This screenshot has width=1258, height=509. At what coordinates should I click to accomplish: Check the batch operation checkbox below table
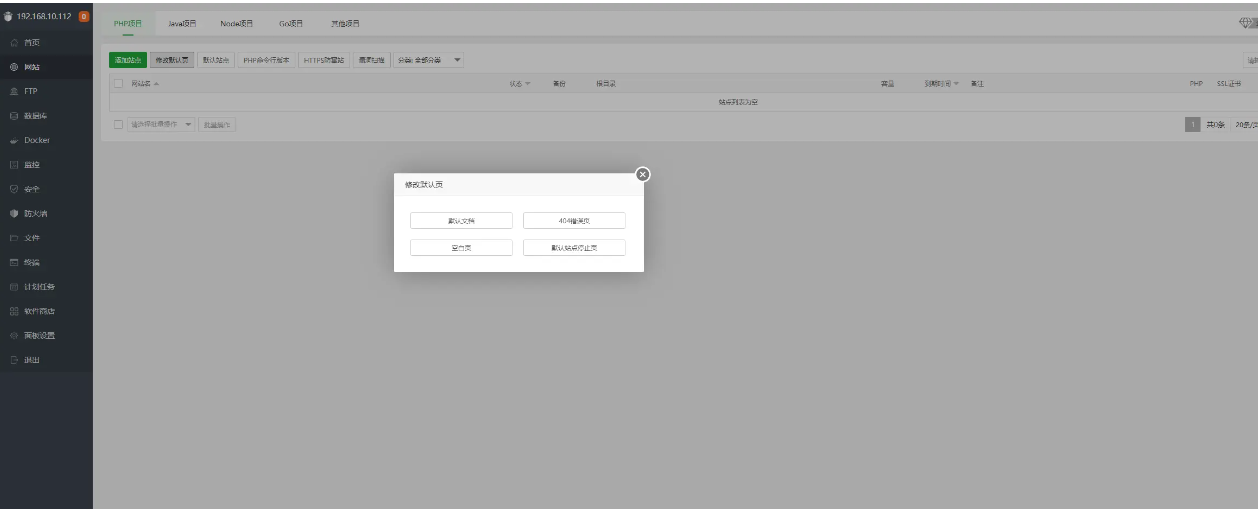coord(120,124)
